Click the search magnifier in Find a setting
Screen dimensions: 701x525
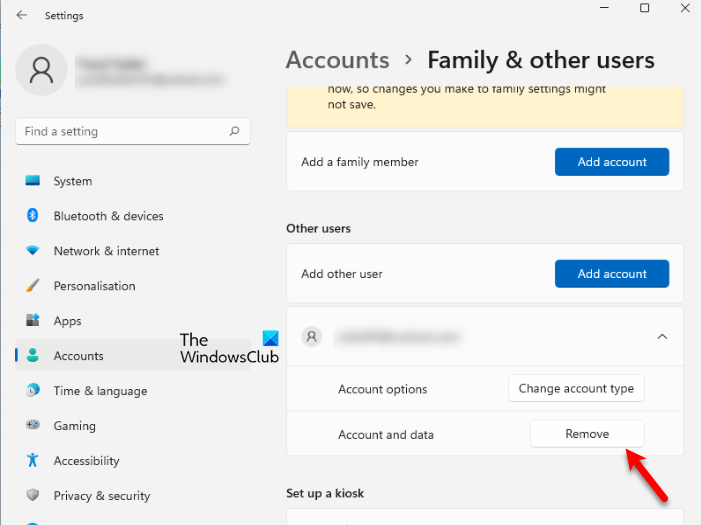click(x=235, y=131)
